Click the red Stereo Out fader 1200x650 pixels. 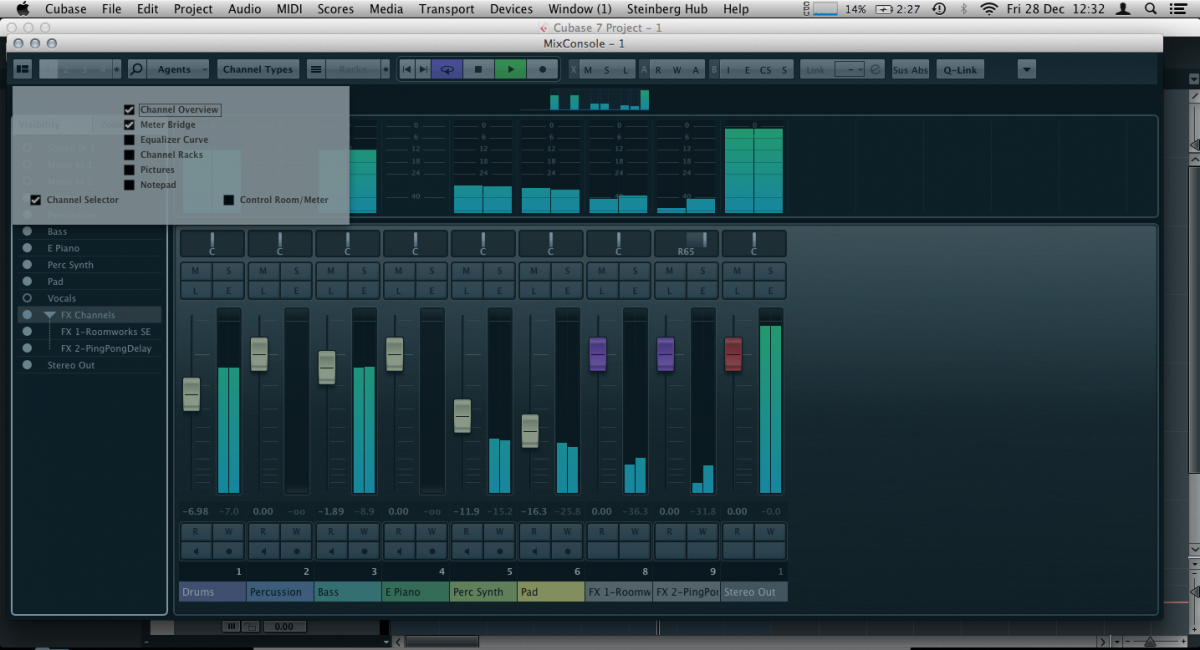(733, 354)
